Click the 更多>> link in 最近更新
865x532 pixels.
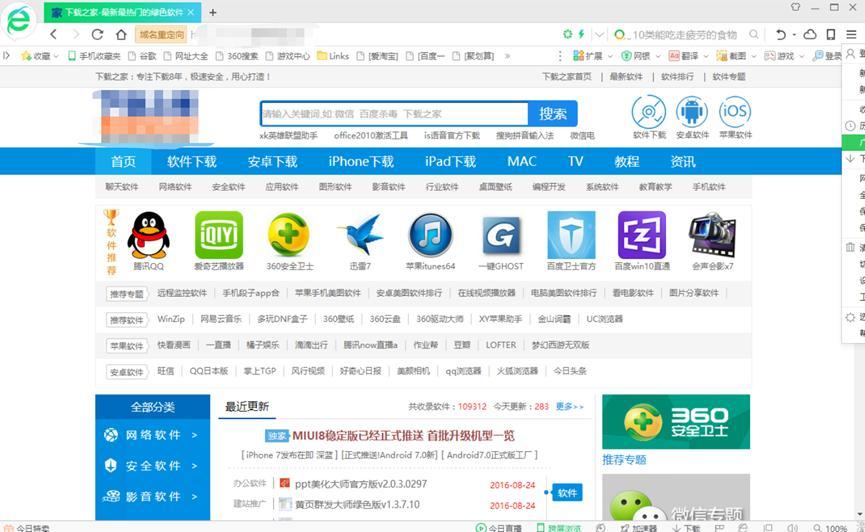[x=569, y=406]
